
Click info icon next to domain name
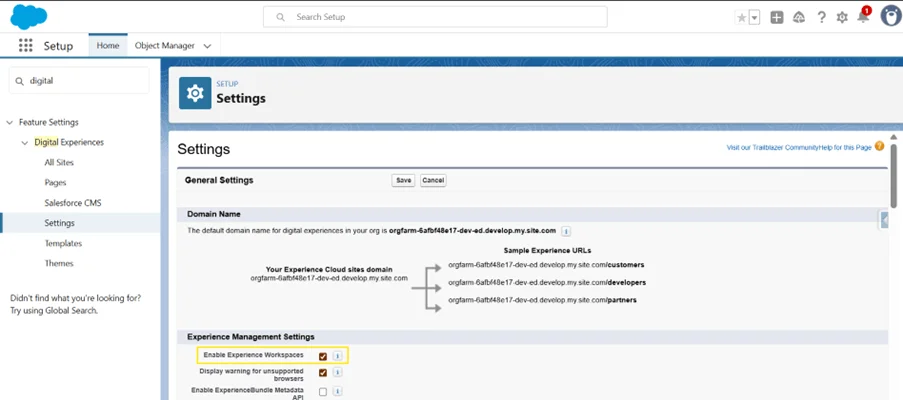(566, 231)
